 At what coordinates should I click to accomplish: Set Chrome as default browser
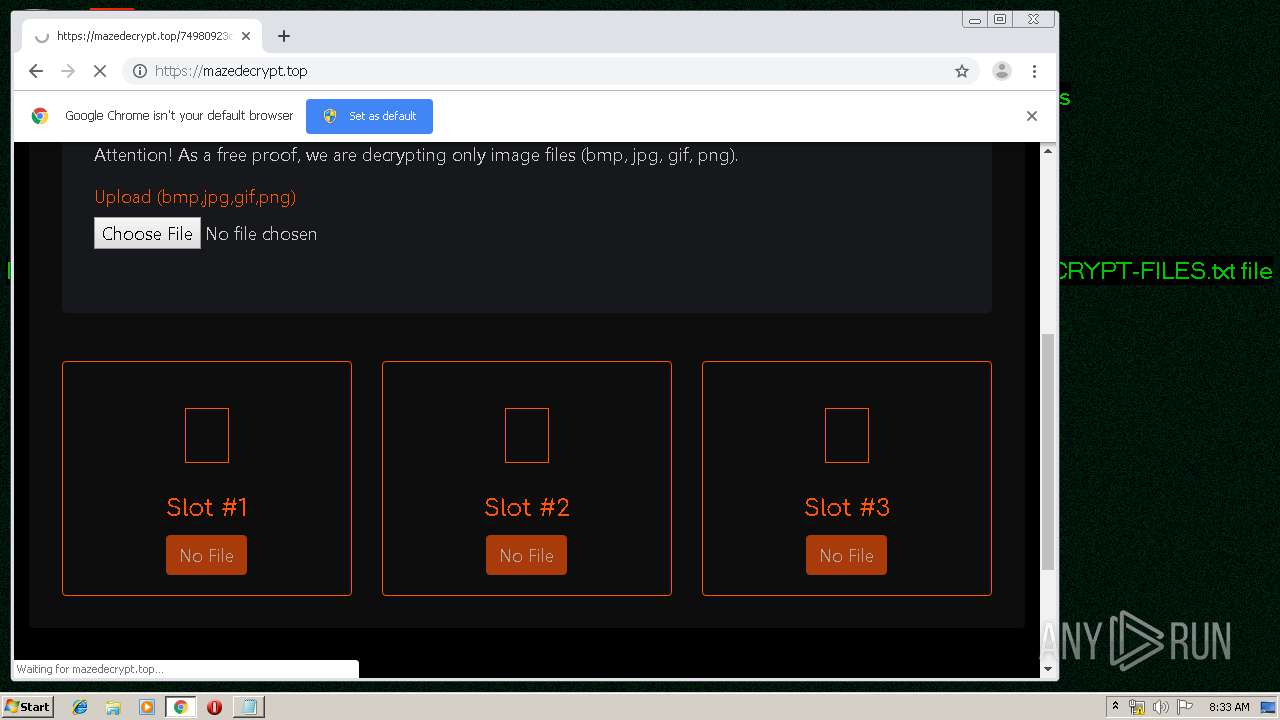pyautogui.click(x=369, y=116)
